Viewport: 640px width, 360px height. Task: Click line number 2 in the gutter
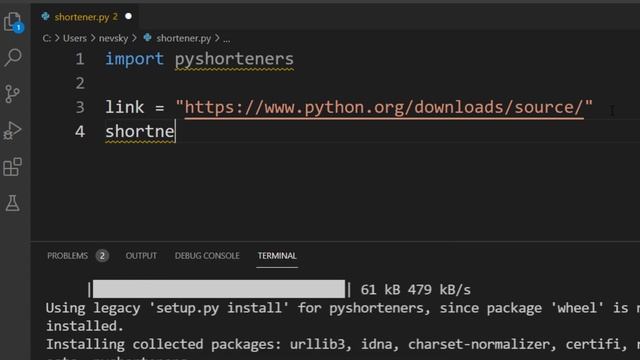[80, 83]
